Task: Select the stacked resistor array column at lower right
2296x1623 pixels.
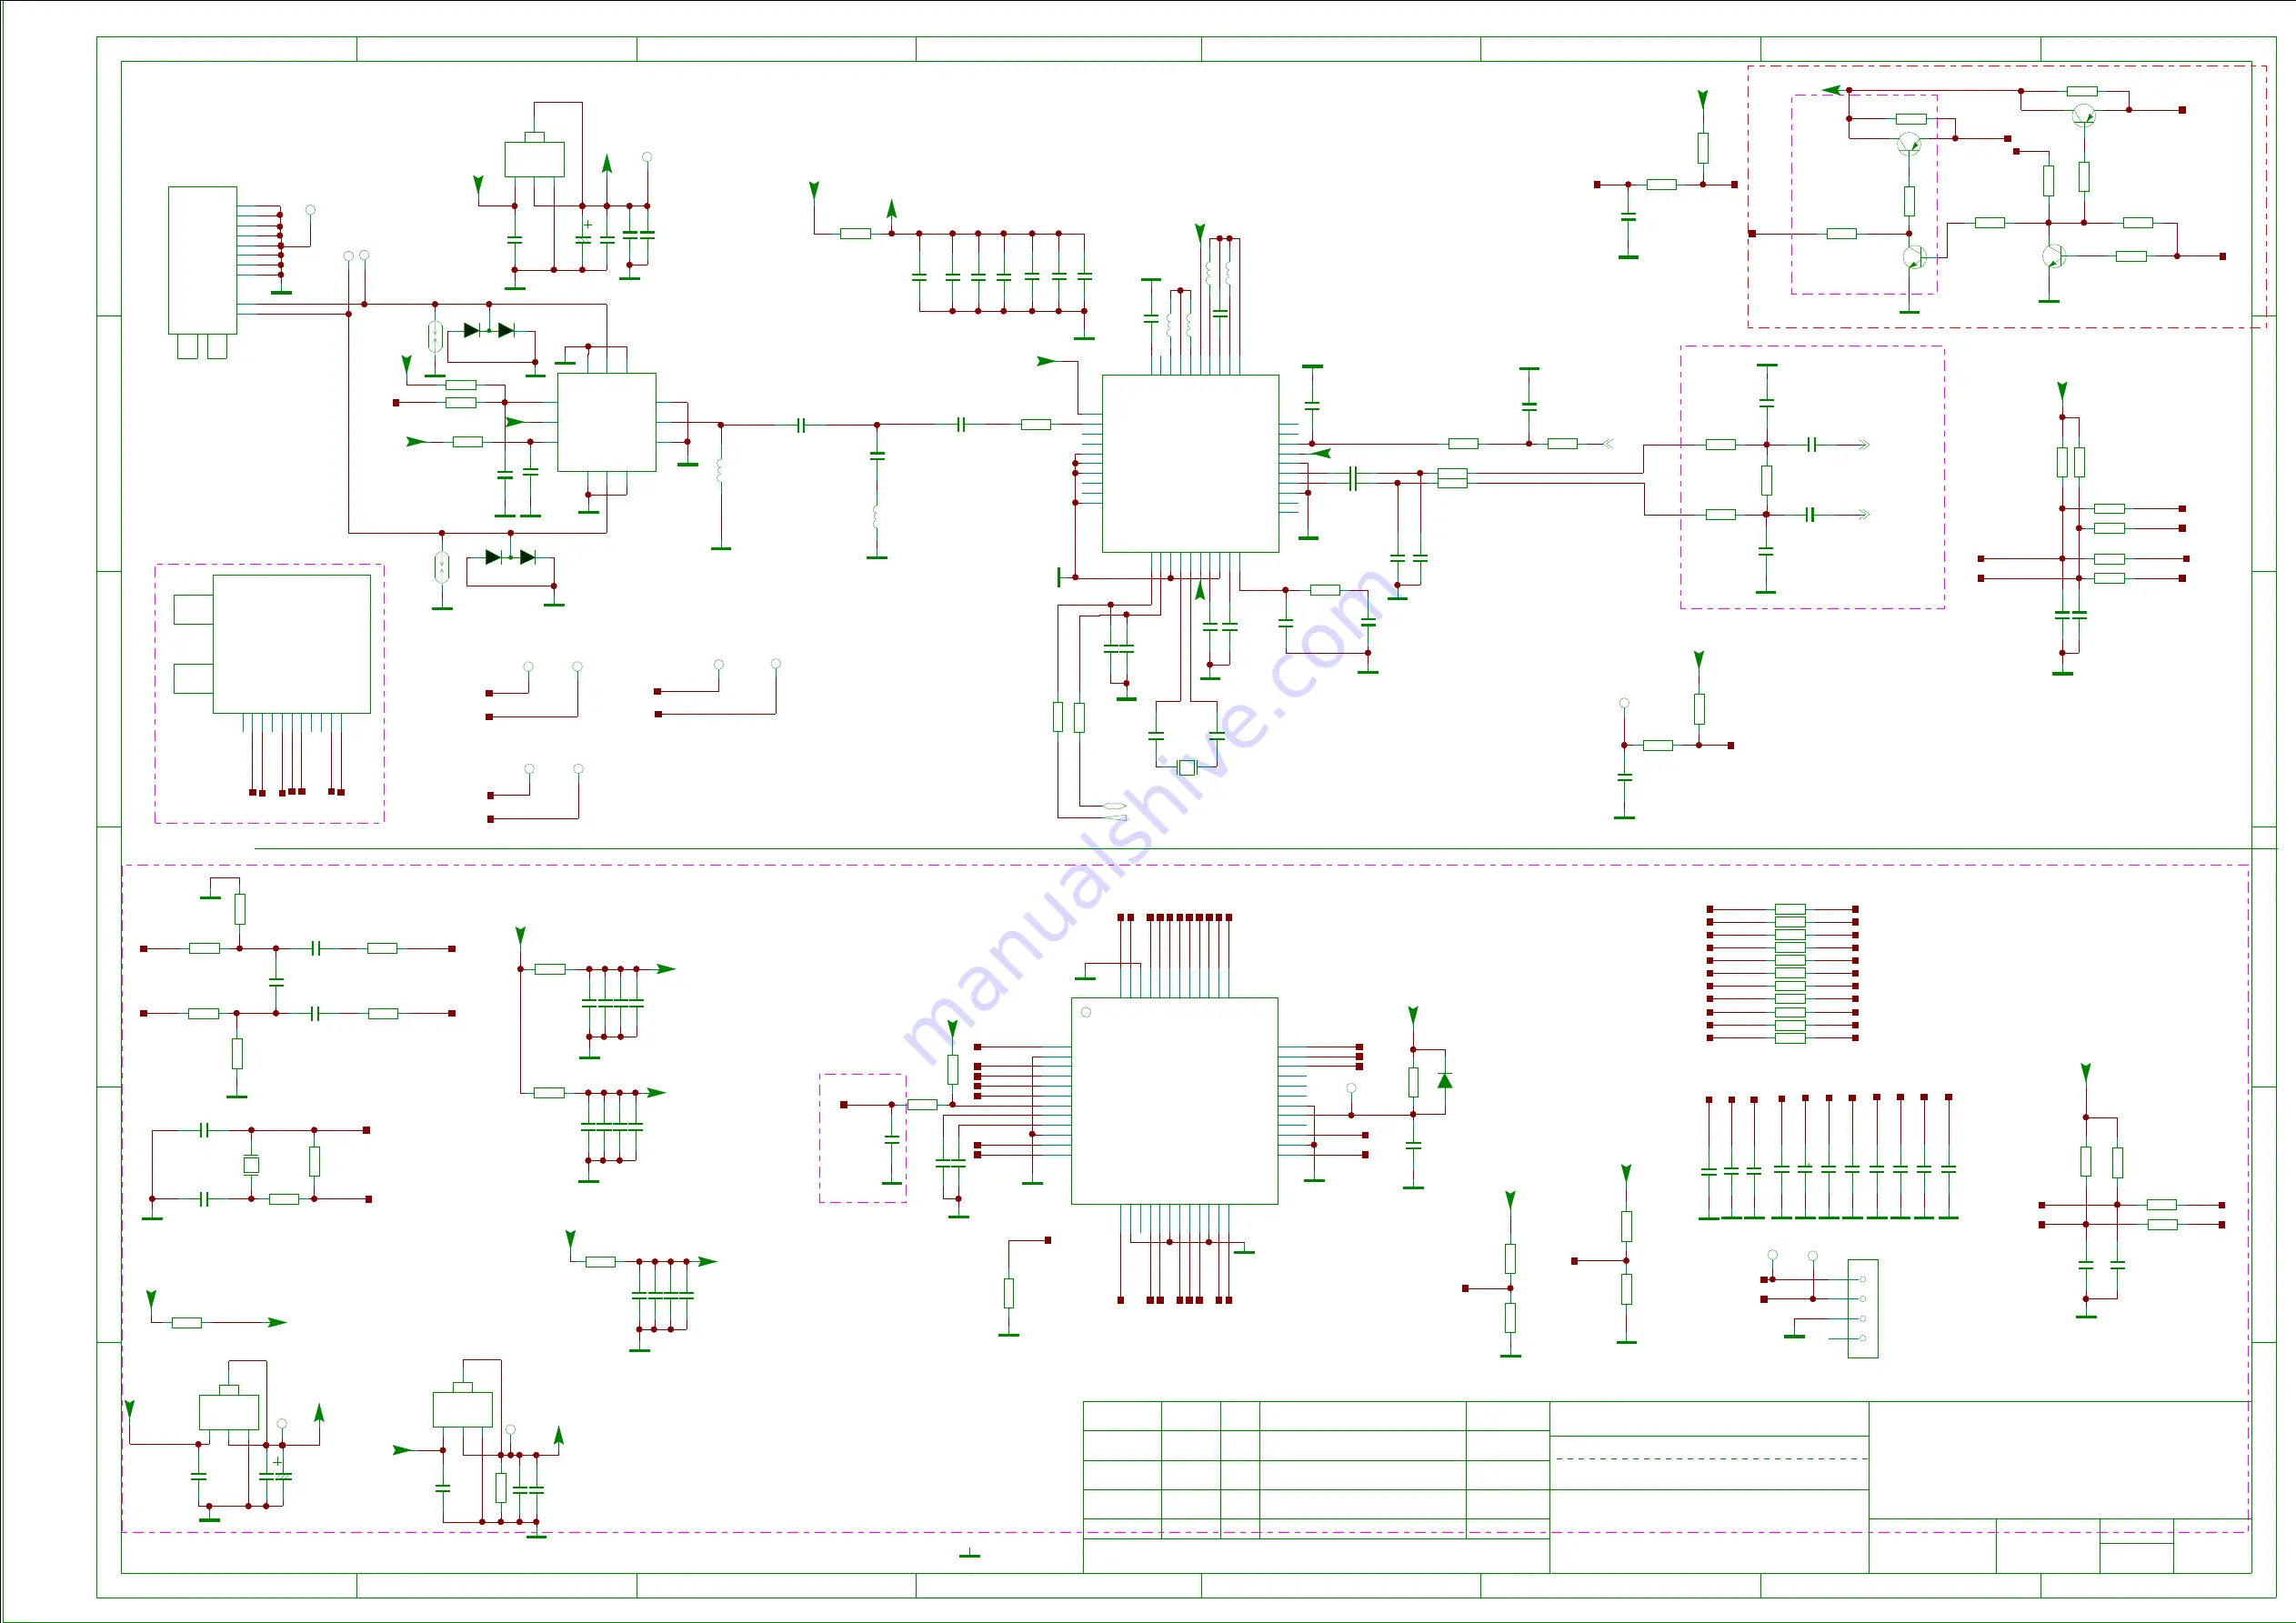Action: coord(1790,974)
